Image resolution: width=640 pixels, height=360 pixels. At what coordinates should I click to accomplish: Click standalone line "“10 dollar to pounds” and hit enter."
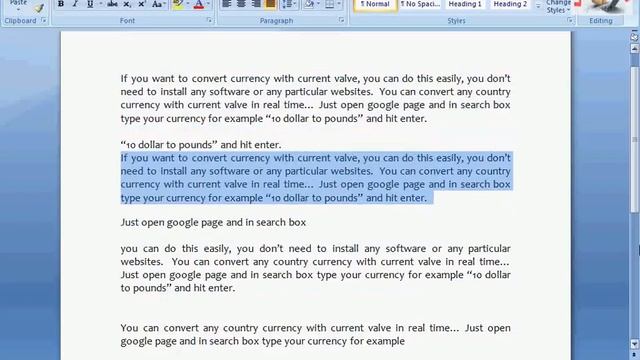[201, 145]
